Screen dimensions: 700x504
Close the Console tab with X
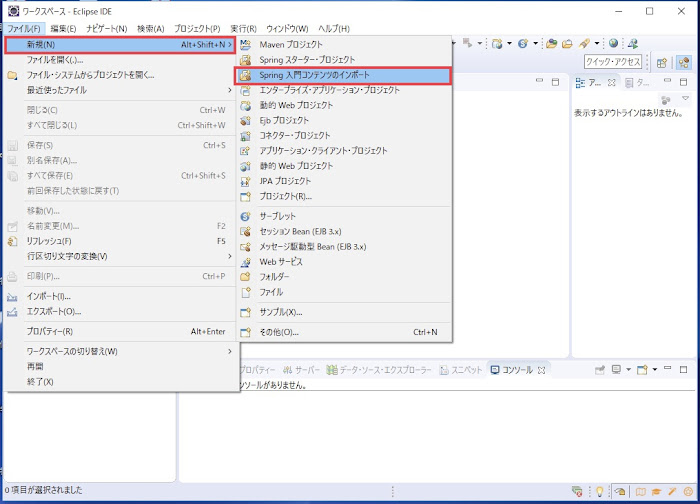pyautogui.click(x=542, y=370)
